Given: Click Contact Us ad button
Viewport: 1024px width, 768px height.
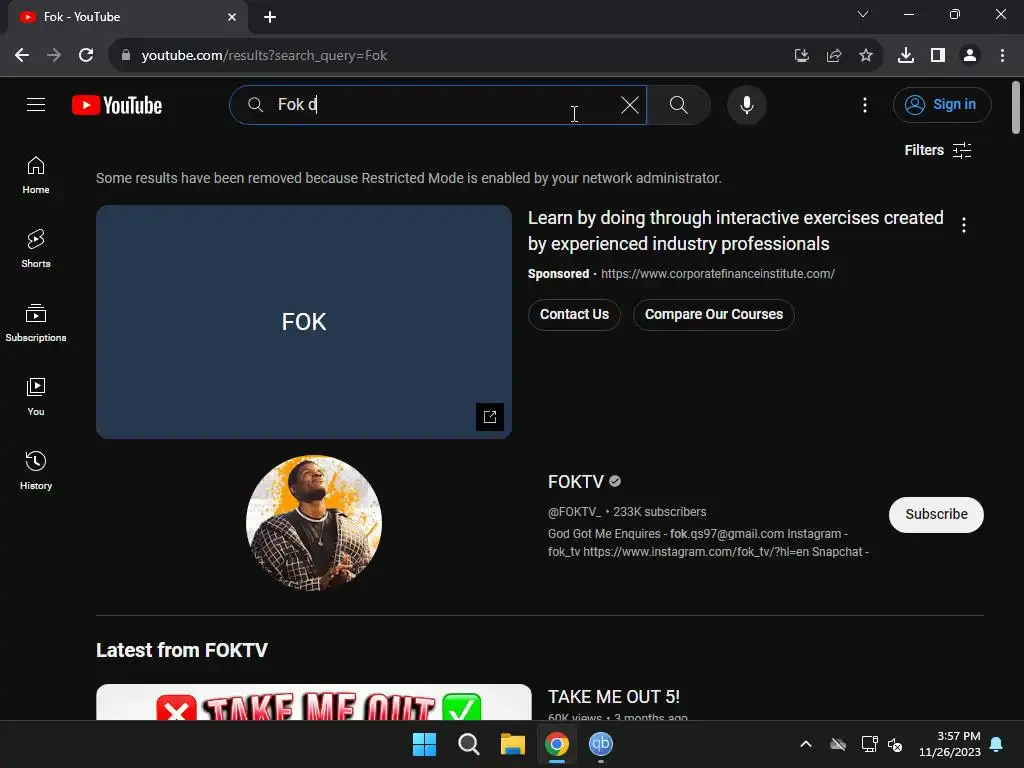Looking at the screenshot, I should [574, 315].
